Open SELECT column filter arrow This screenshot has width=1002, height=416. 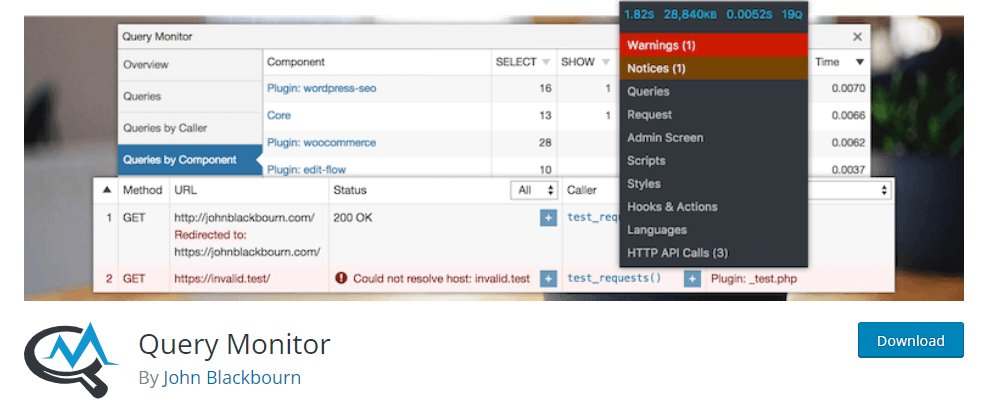pyautogui.click(x=546, y=63)
